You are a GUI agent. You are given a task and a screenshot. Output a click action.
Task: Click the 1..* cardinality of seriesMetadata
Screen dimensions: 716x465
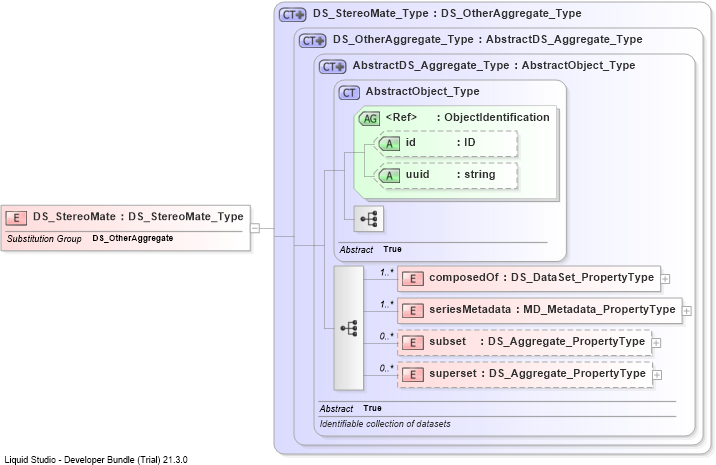pos(387,305)
